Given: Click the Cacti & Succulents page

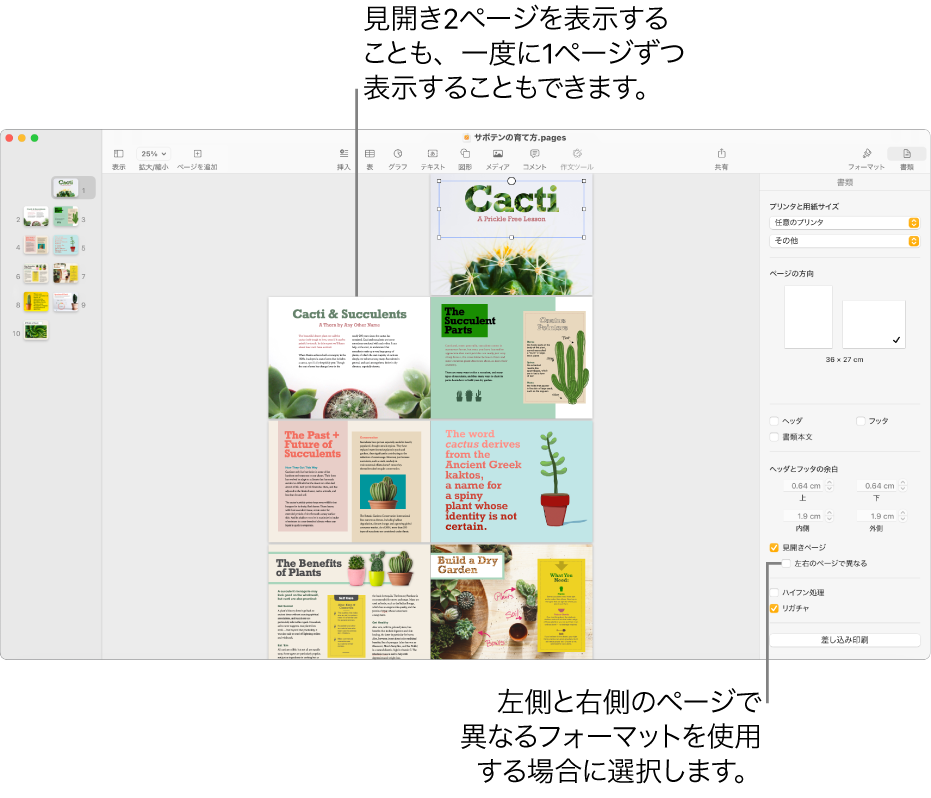Looking at the screenshot, I should click(349, 358).
